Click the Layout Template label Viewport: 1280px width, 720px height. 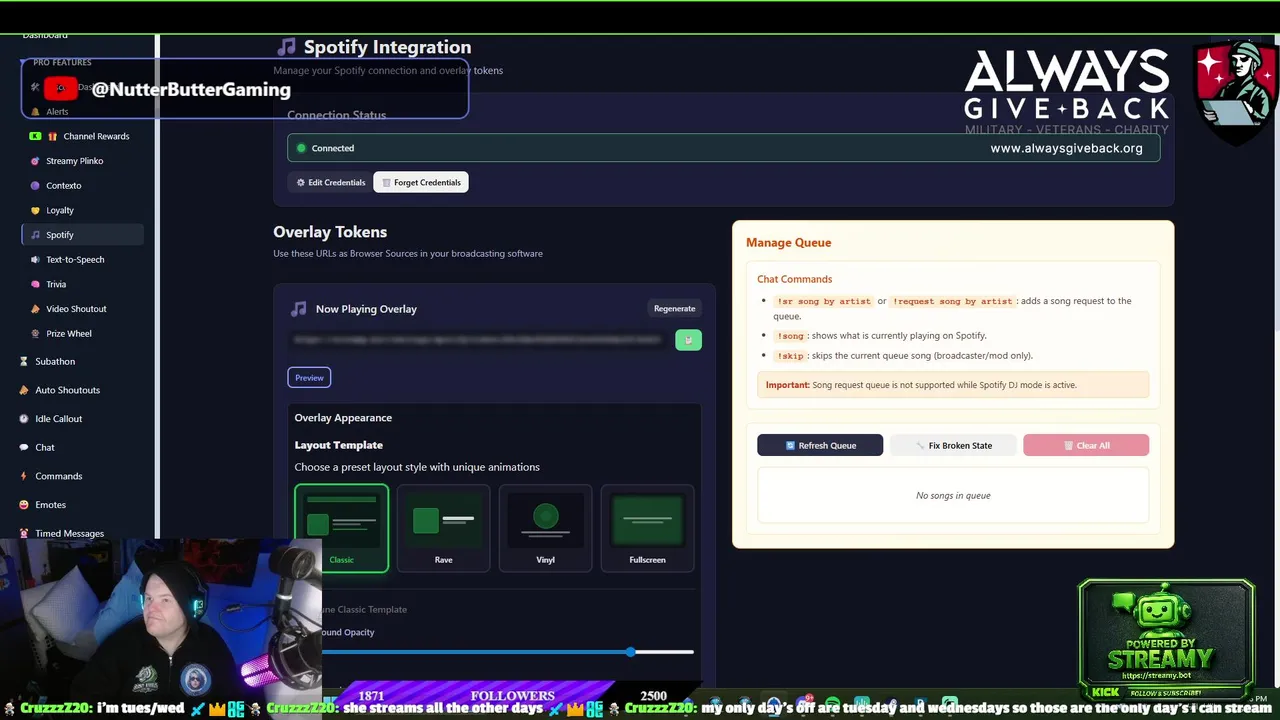[338, 445]
